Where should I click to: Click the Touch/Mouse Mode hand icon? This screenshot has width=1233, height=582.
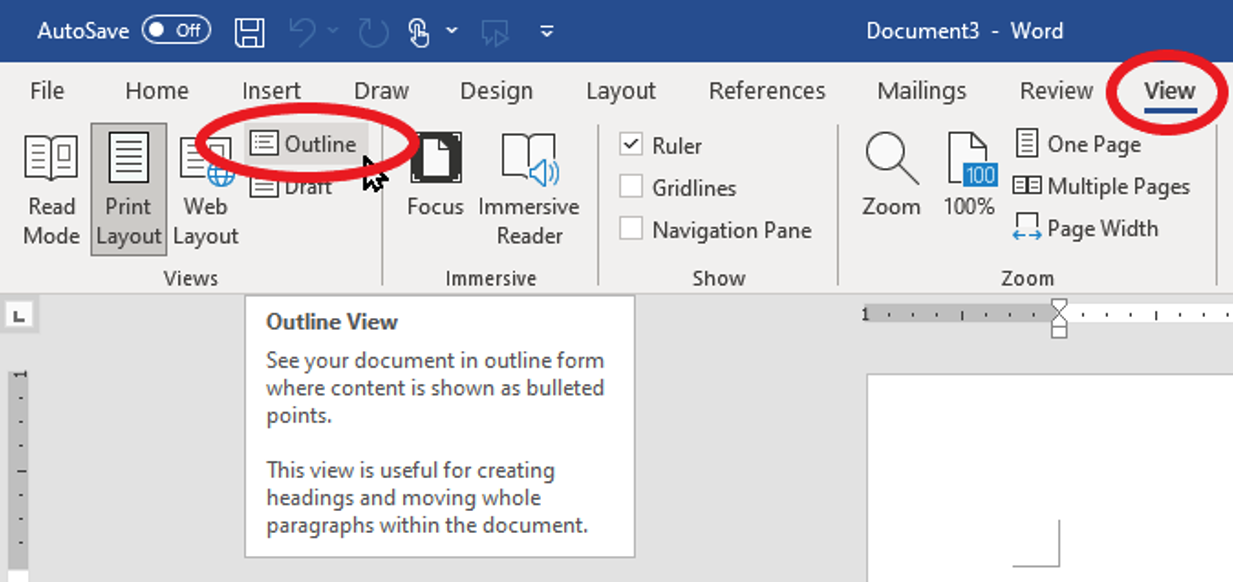[x=420, y=31]
